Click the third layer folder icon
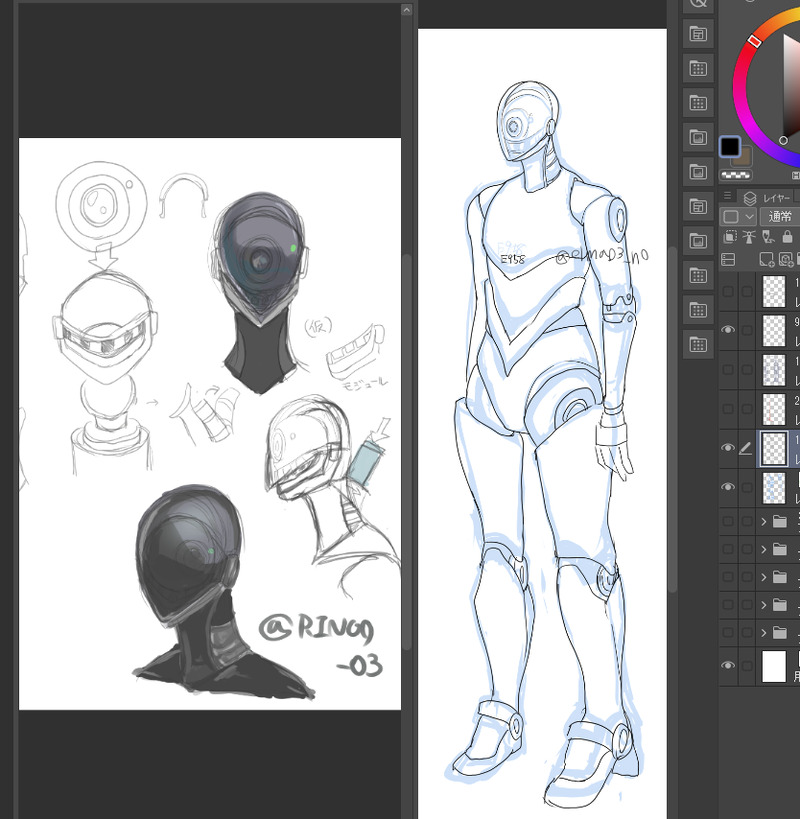 tap(780, 577)
